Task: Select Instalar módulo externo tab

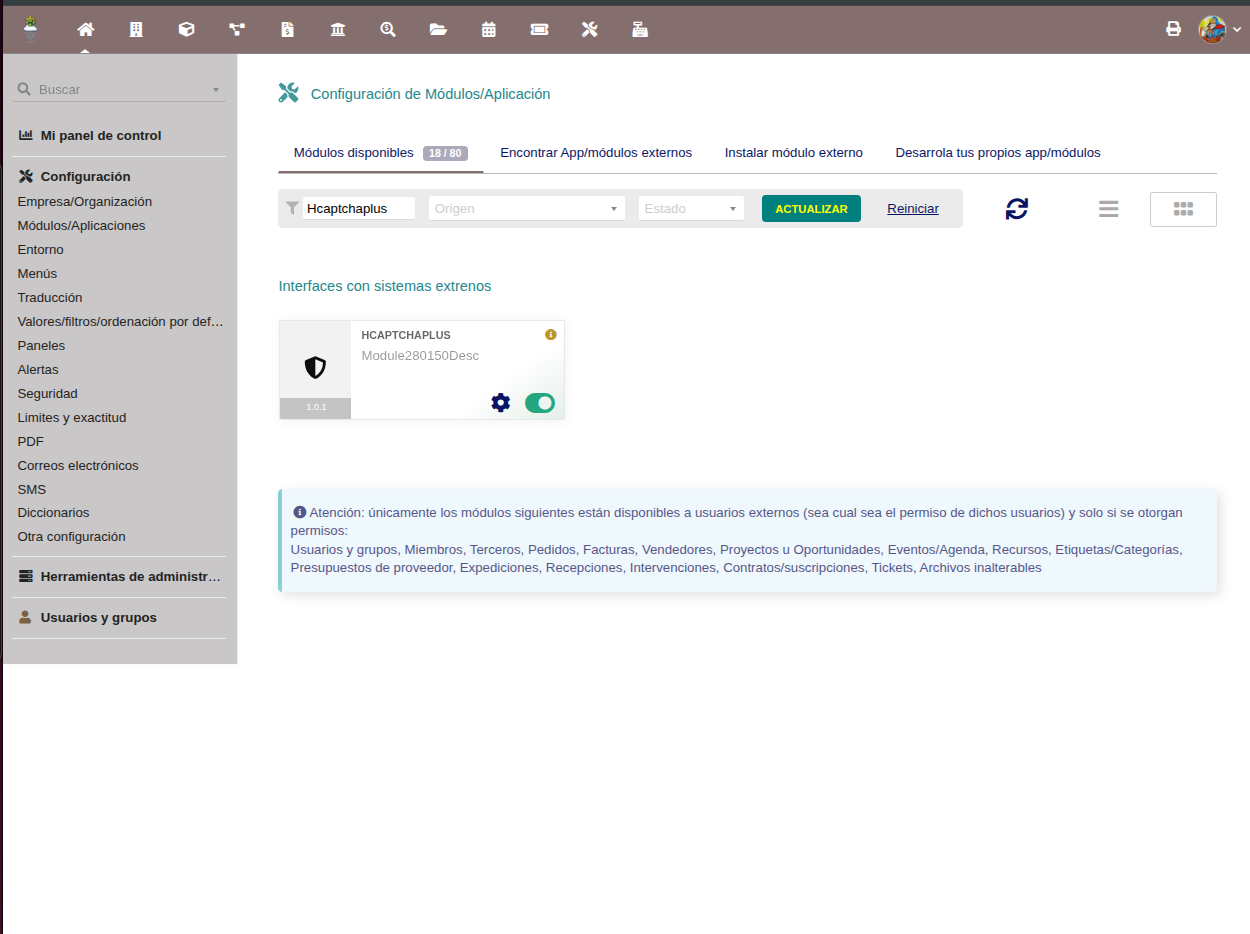Action: pyautogui.click(x=794, y=153)
